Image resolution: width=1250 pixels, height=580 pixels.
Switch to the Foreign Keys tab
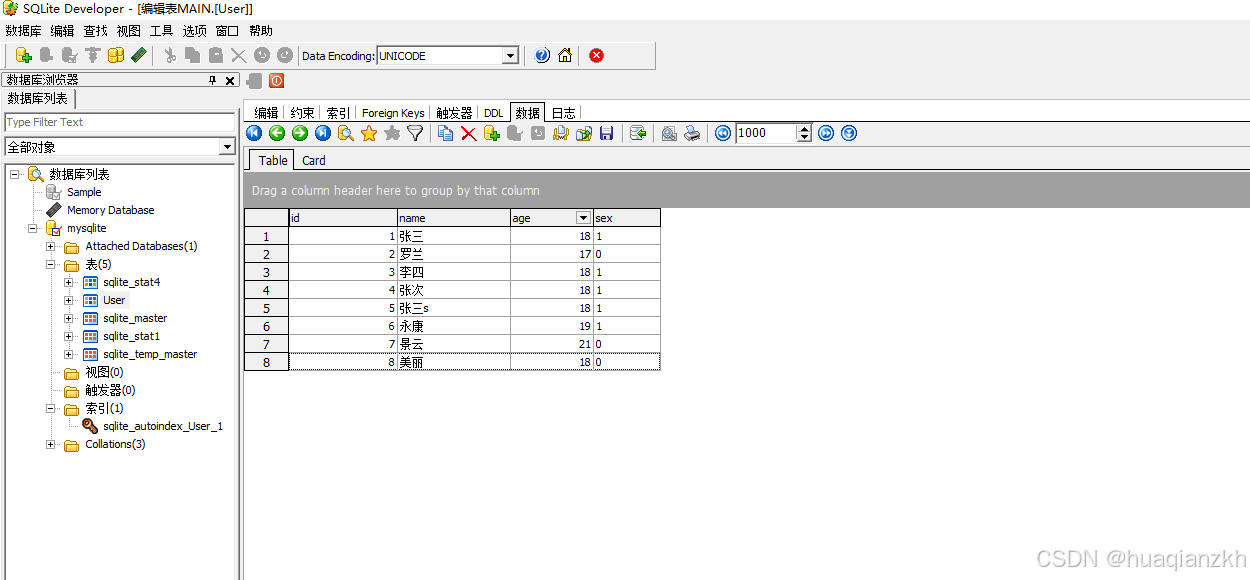tap(393, 113)
